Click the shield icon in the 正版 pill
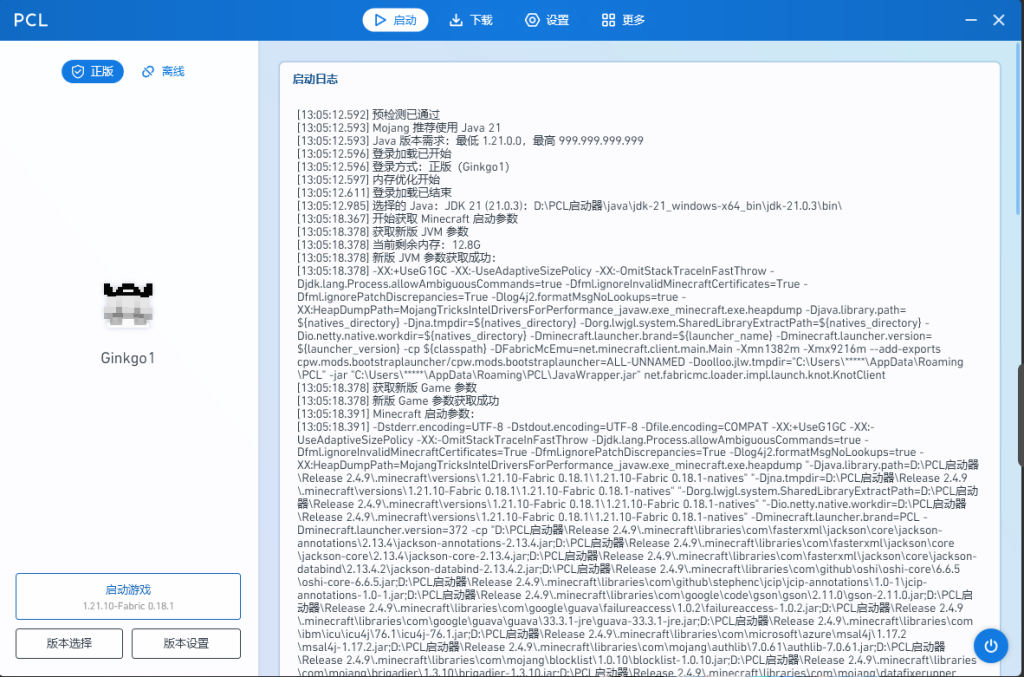 tap(76, 71)
